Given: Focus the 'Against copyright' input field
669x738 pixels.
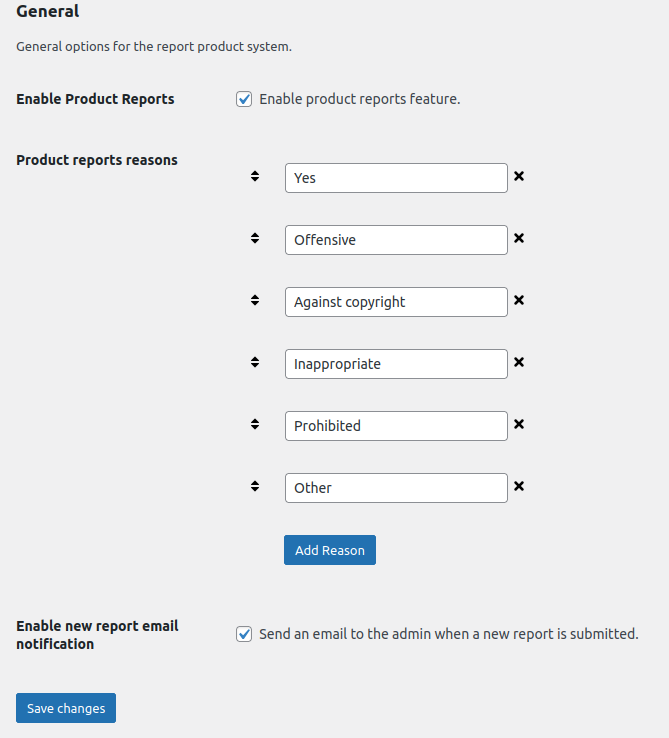Looking at the screenshot, I should [x=396, y=302].
